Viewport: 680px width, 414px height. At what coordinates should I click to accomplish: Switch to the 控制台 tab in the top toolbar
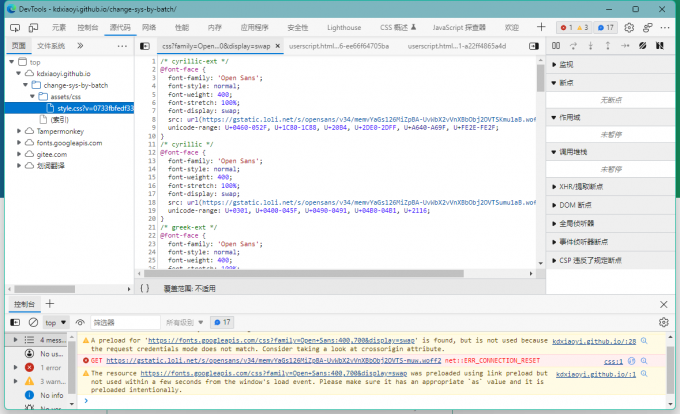88,28
